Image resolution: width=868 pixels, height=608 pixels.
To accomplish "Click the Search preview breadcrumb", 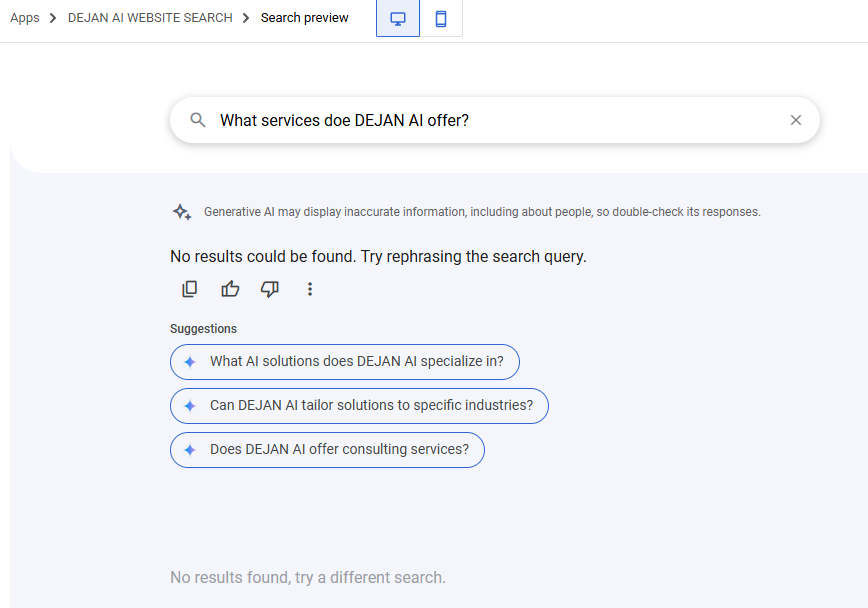I will pos(305,18).
